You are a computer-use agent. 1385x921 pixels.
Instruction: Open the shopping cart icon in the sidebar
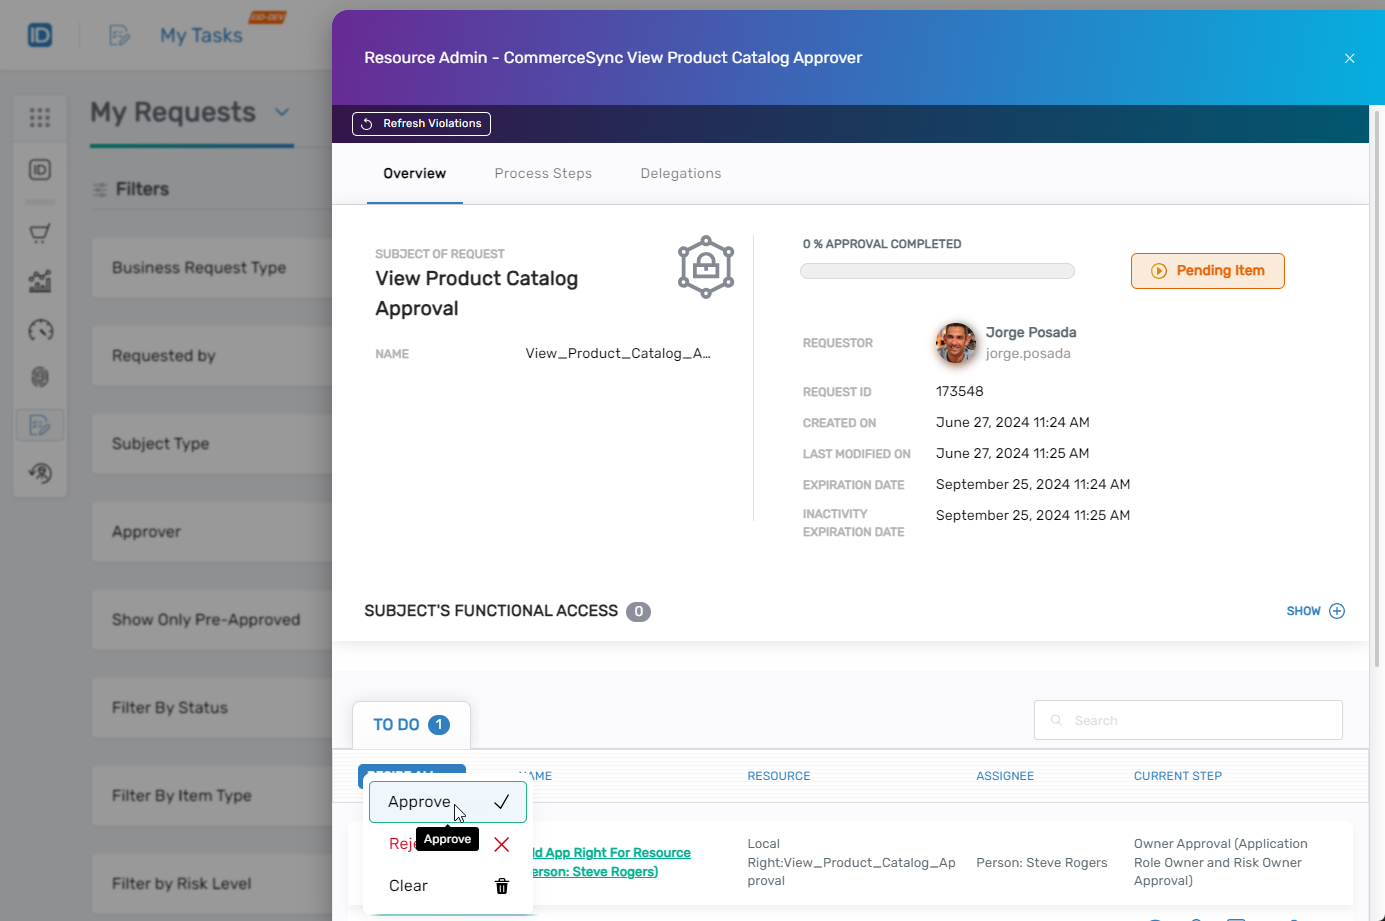coord(40,232)
